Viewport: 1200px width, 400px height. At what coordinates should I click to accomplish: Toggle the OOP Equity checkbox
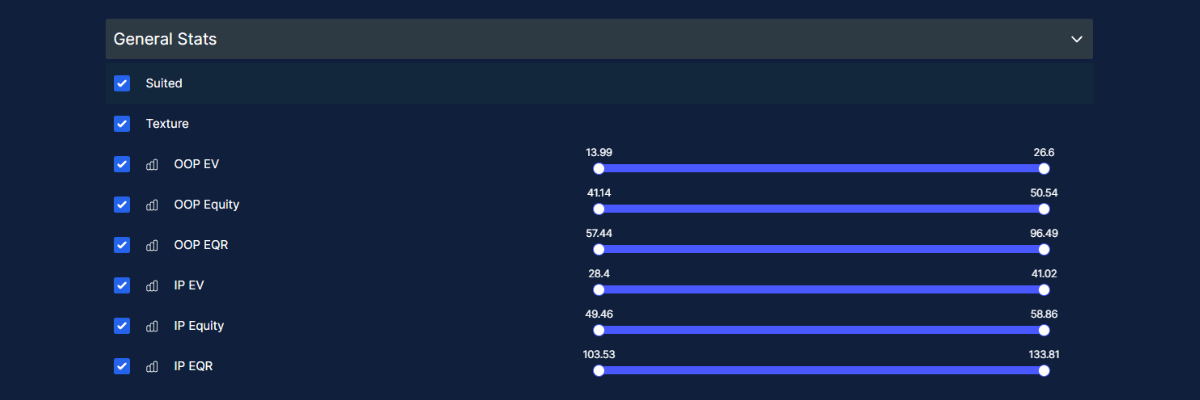[x=122, y=205]
